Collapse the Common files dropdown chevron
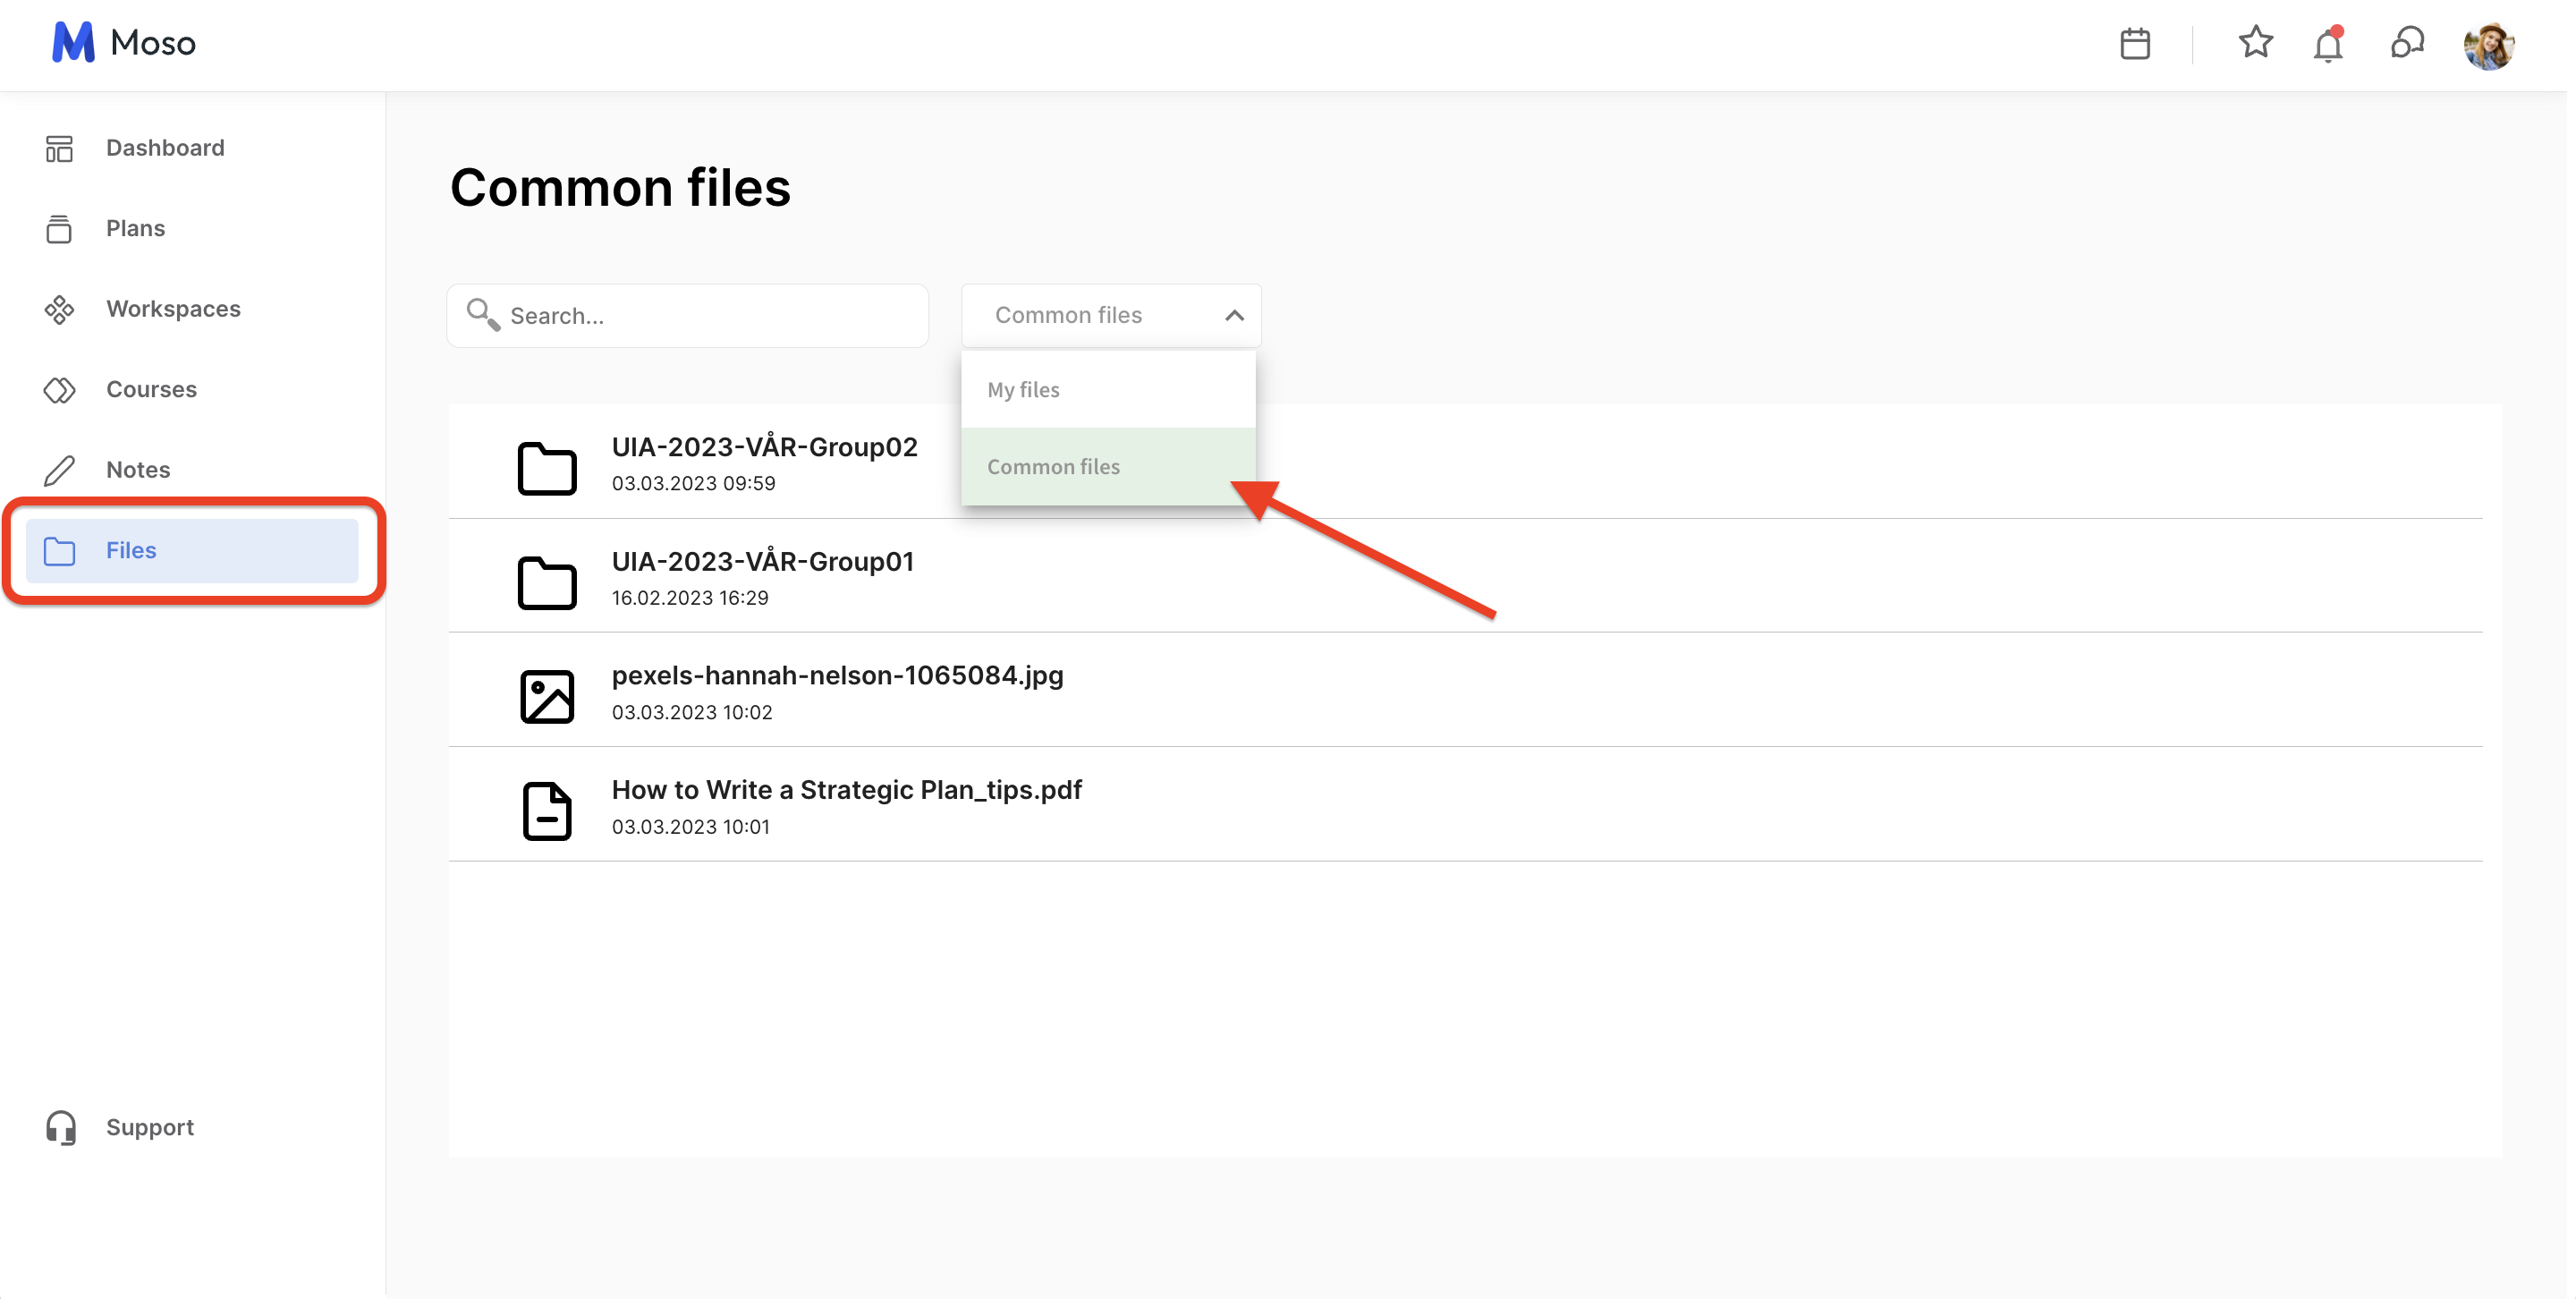The height and width of the screenshot is (1299, 2576). click(x=1234, y=316)
